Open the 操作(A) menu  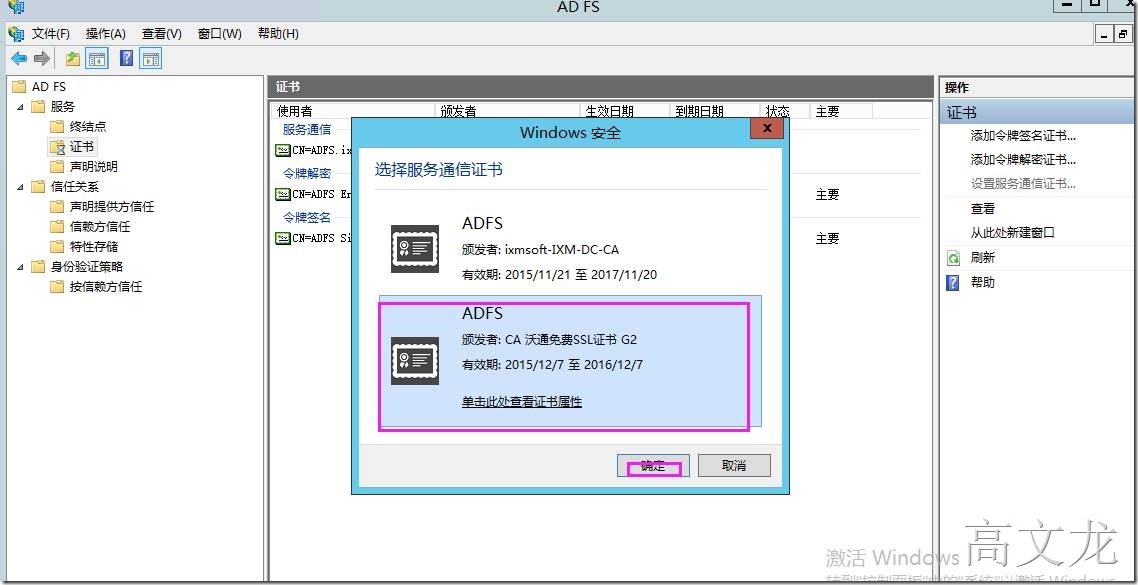(x=106, y=33)
